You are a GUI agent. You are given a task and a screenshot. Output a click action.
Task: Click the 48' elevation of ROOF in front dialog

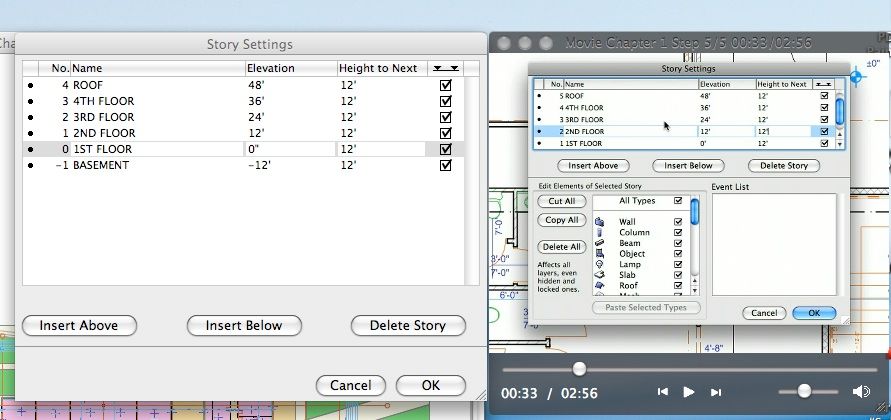pos(256,85)
